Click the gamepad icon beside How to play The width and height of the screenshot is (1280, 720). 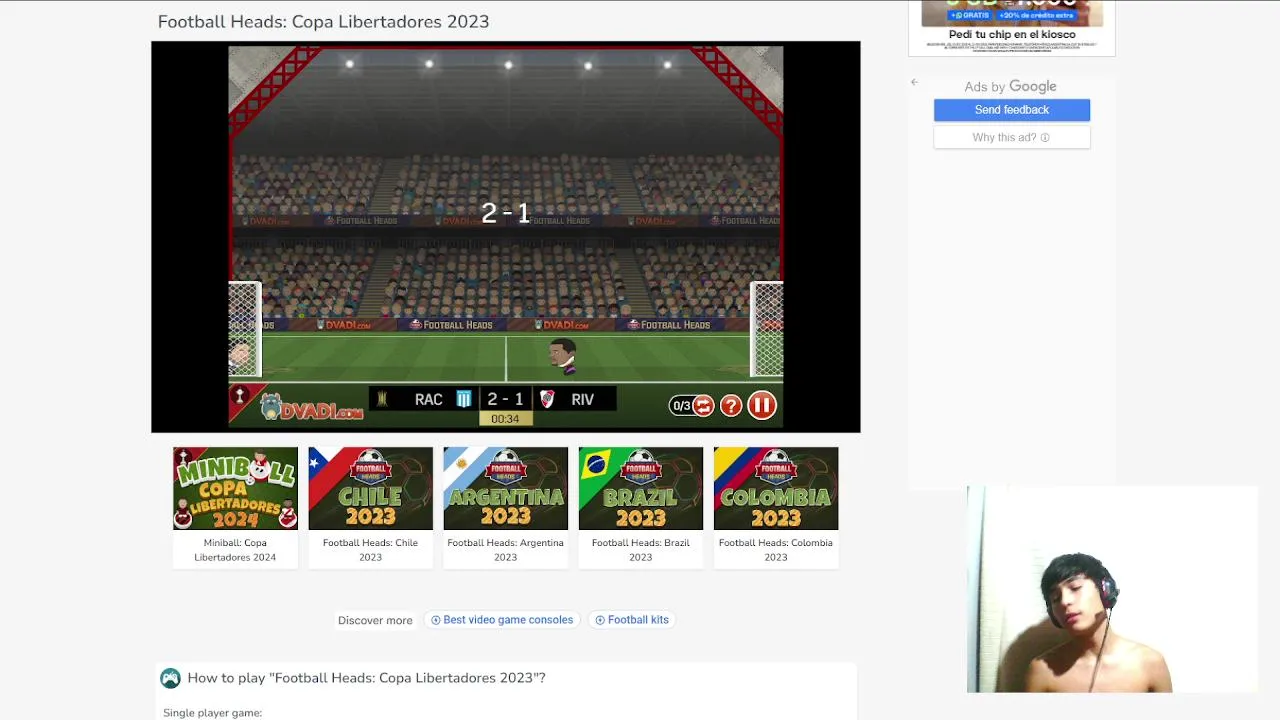tap(171, 678)
